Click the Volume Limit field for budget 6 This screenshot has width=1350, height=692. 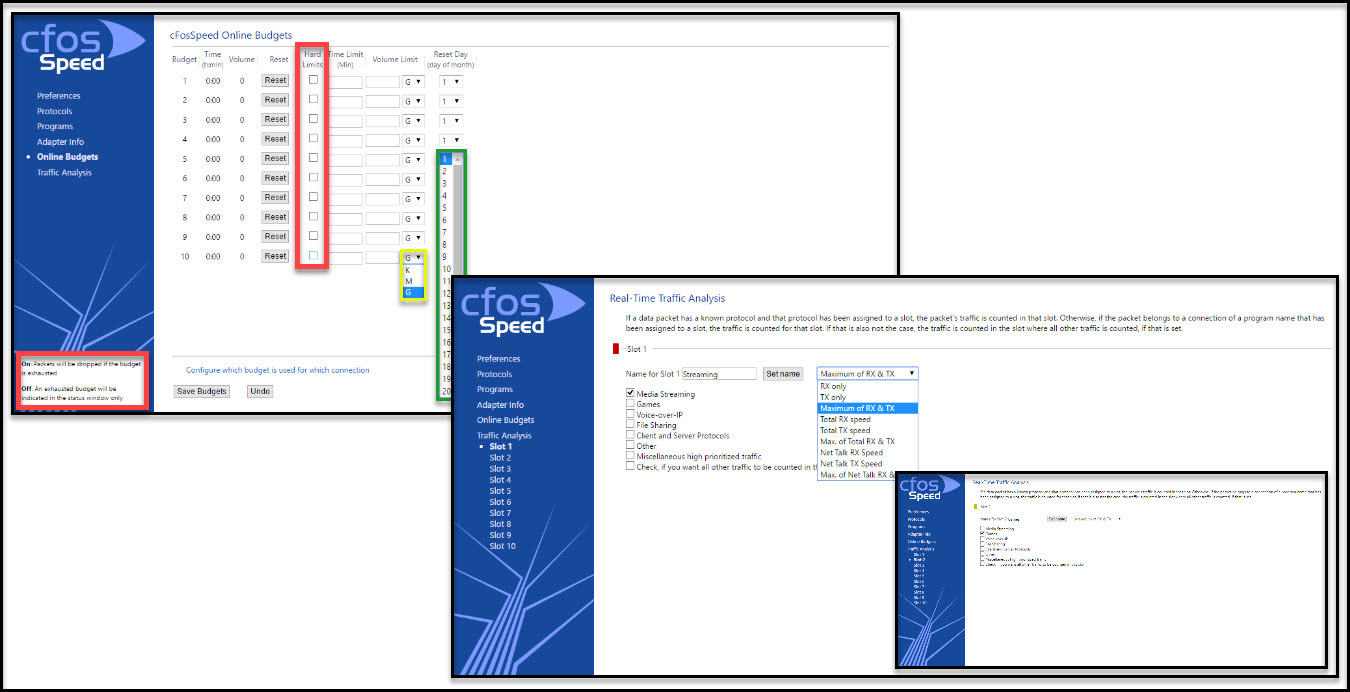tap(383, 179)
